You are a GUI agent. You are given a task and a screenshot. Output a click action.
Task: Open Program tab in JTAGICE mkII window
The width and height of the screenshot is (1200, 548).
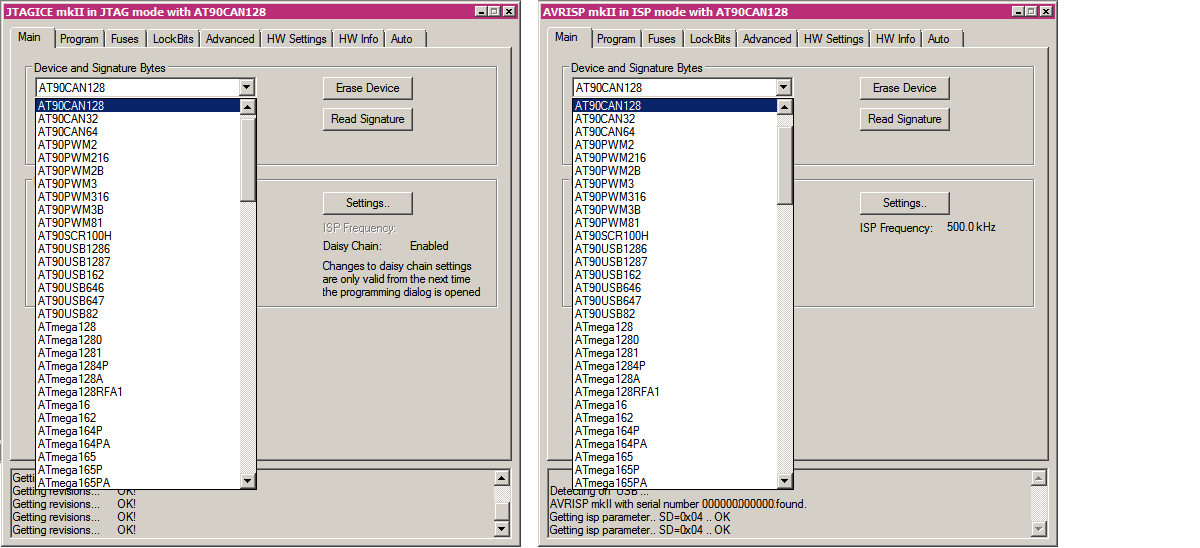coord(78,39)
